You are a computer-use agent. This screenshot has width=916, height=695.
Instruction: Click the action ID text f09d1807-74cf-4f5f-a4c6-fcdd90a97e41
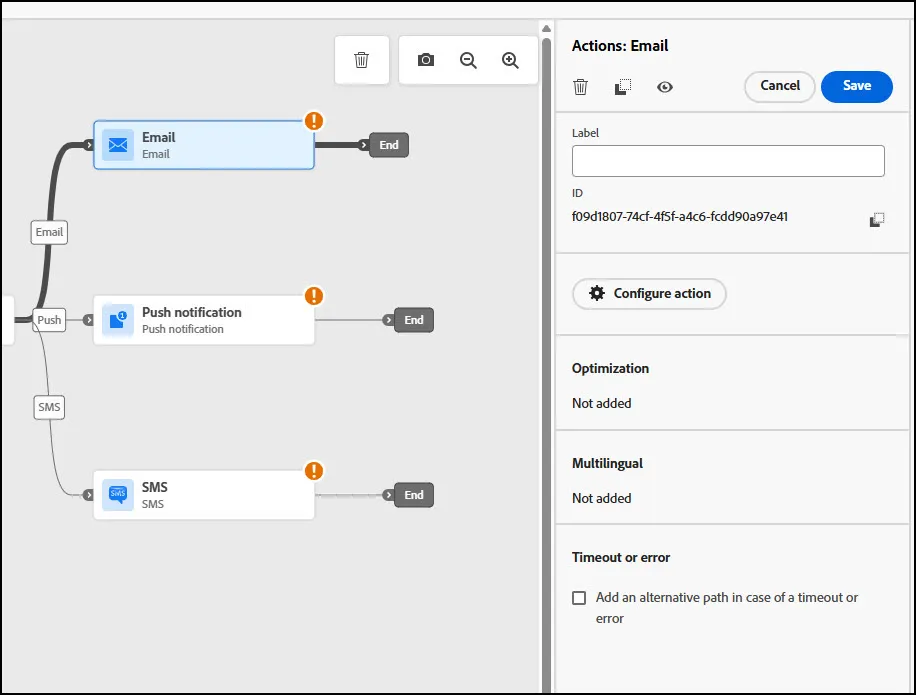pos(680,217)
